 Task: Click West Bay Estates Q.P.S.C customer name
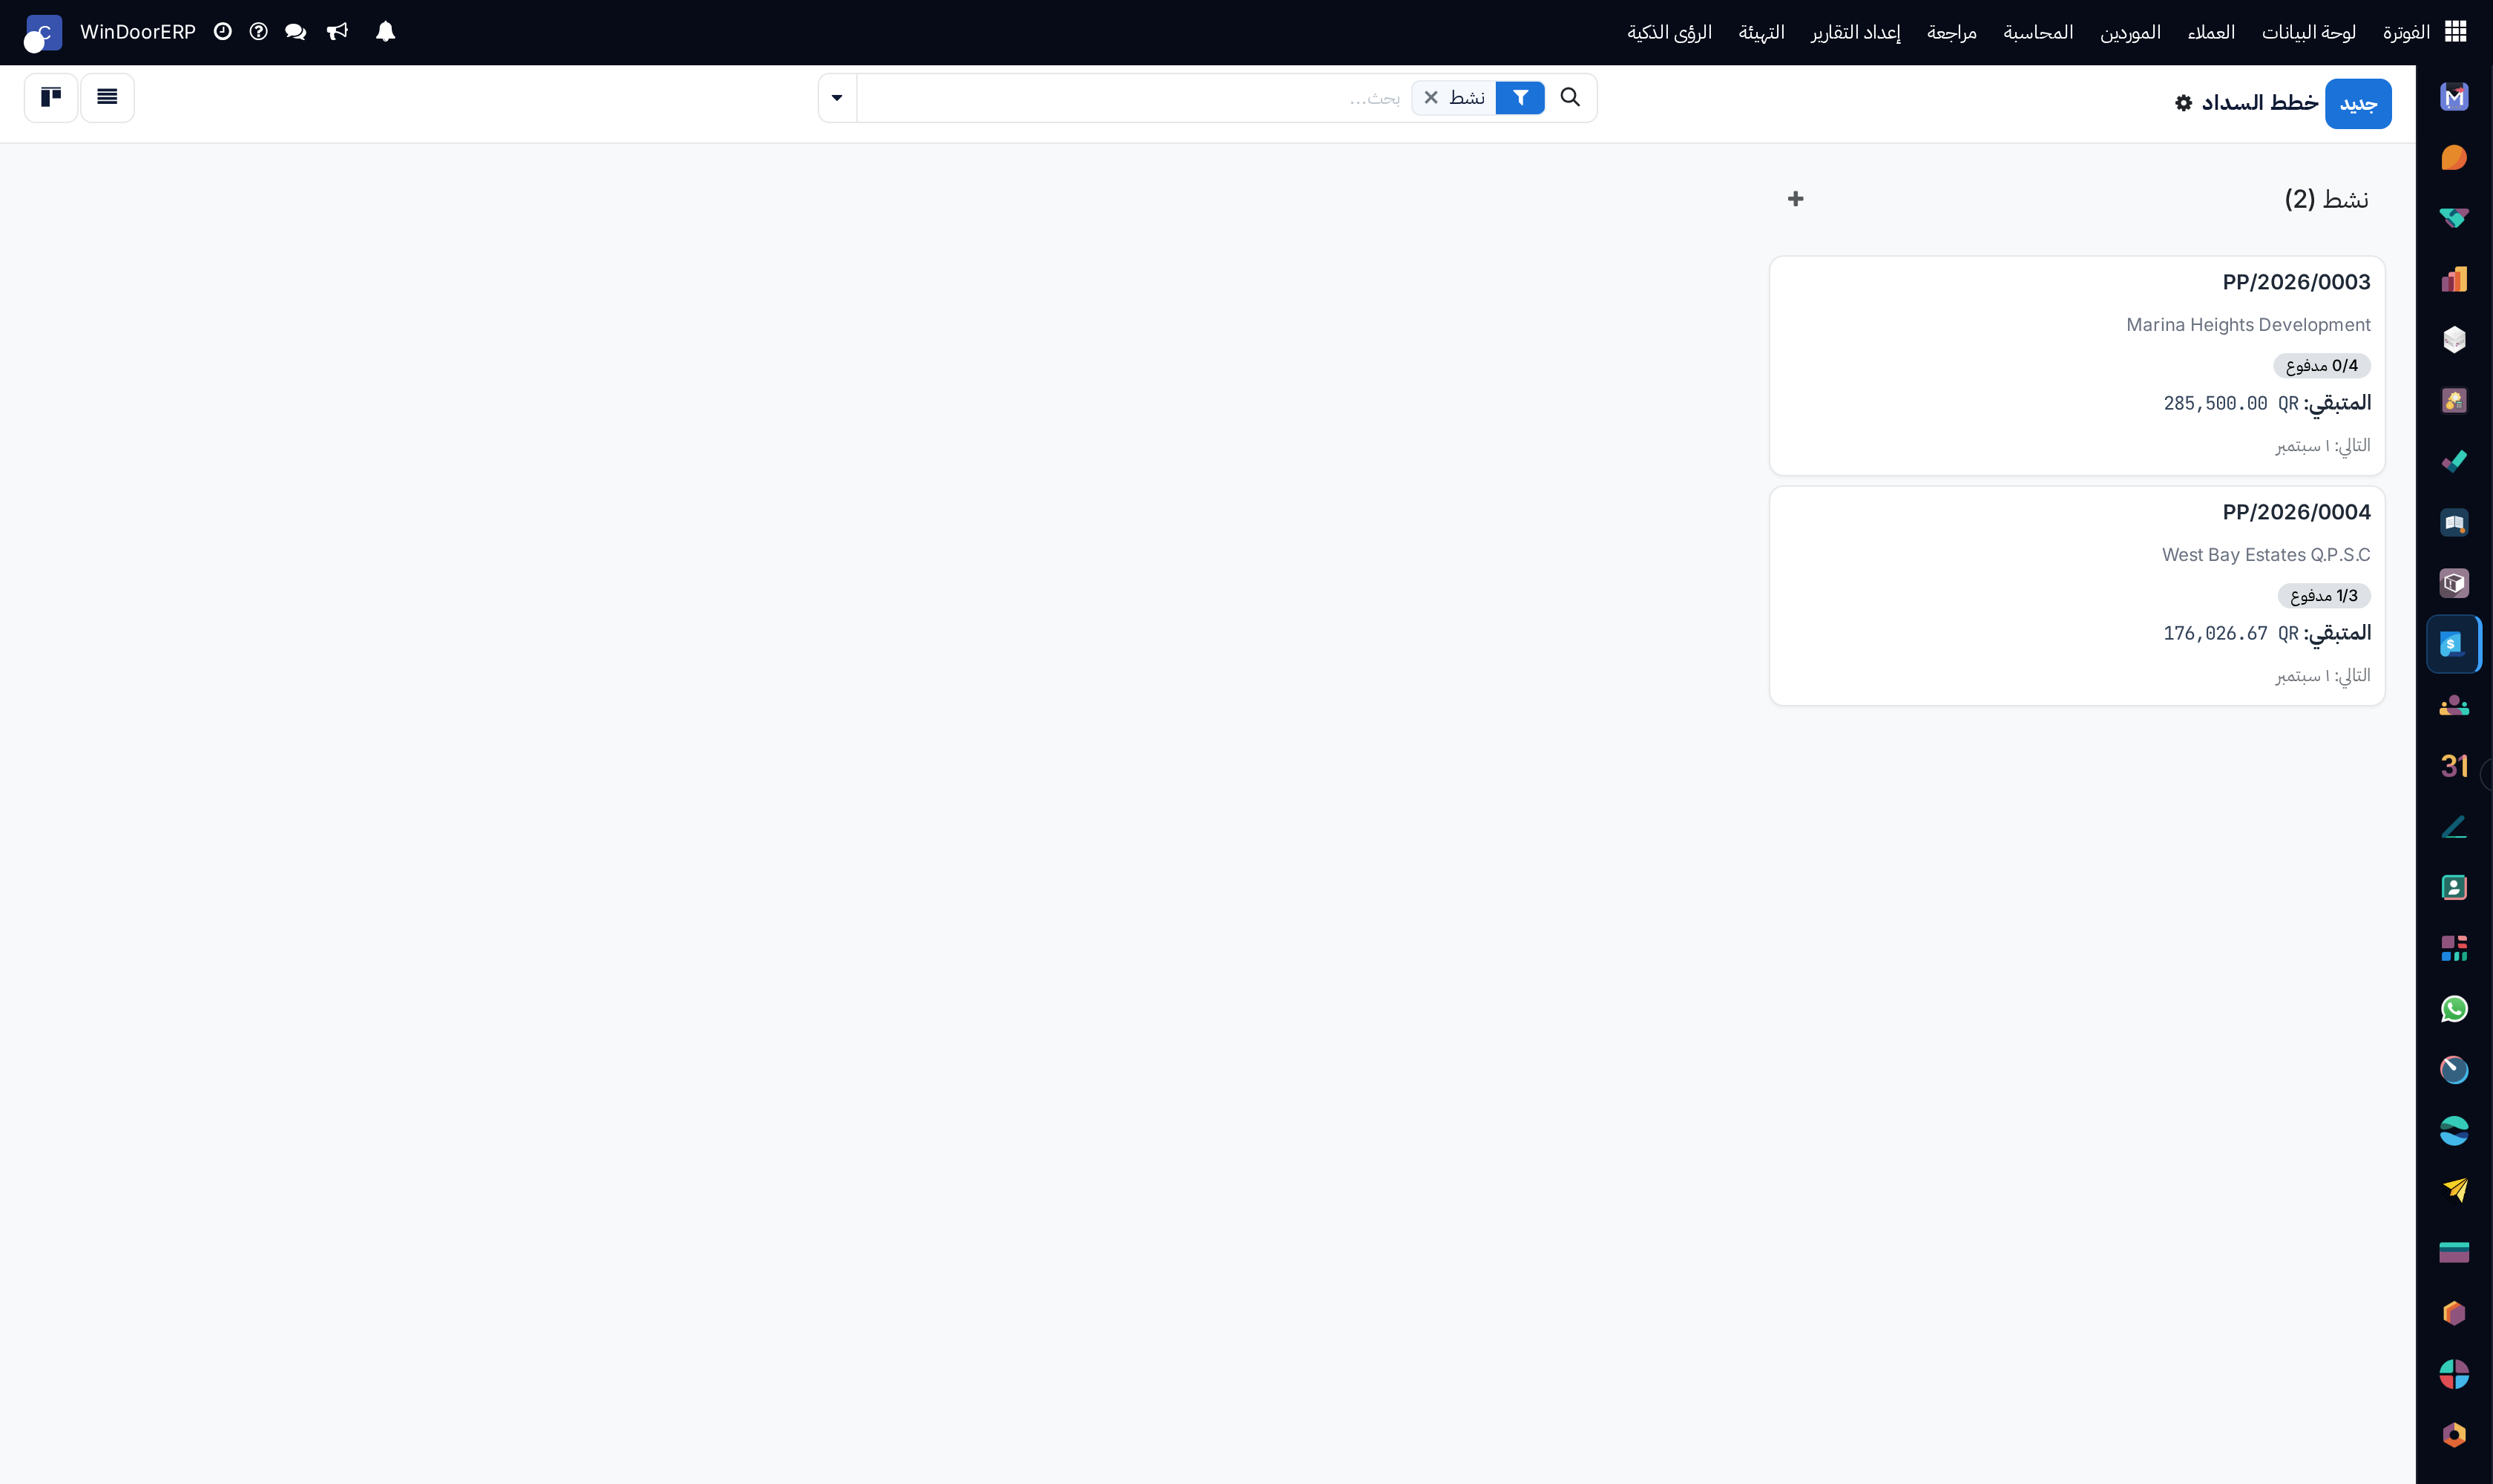coord(2266,554)
